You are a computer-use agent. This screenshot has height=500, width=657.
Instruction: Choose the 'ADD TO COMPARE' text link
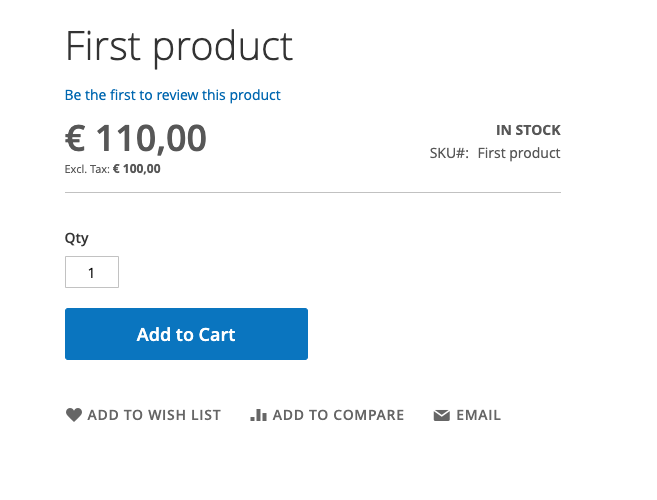(x=338, y=415)
